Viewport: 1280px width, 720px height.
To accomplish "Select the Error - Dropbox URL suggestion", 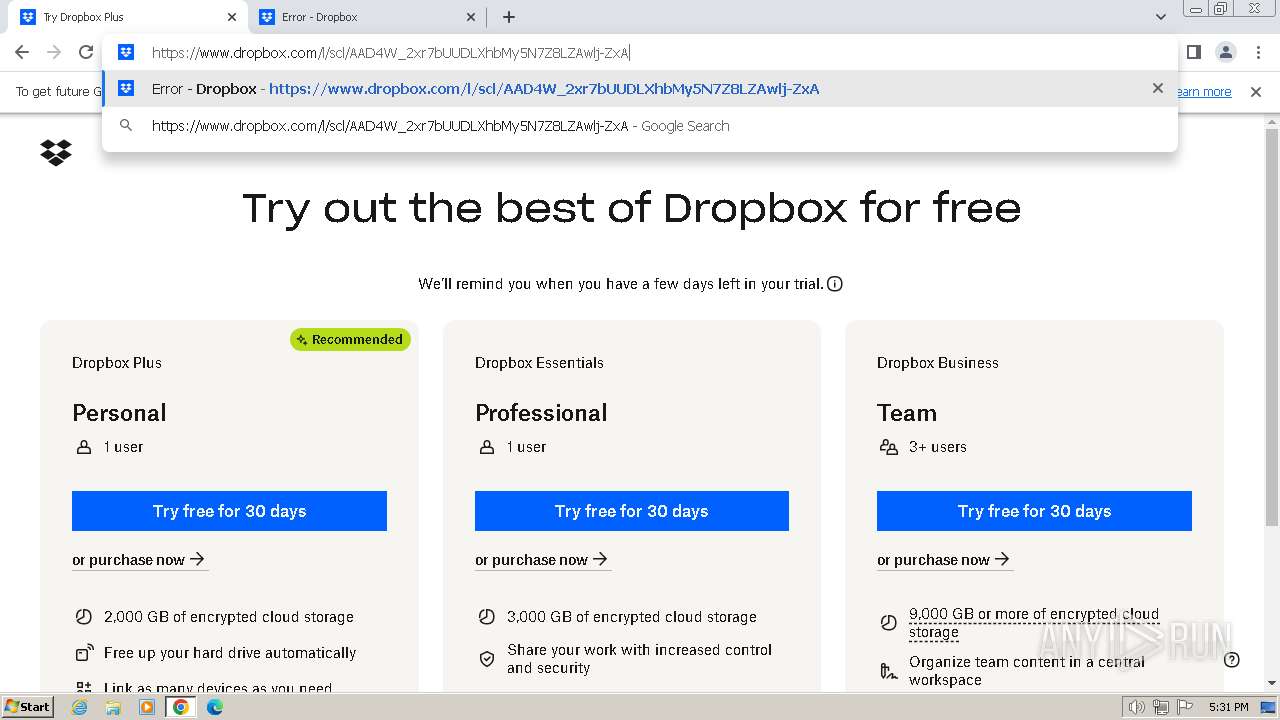I will pos(640,89).
